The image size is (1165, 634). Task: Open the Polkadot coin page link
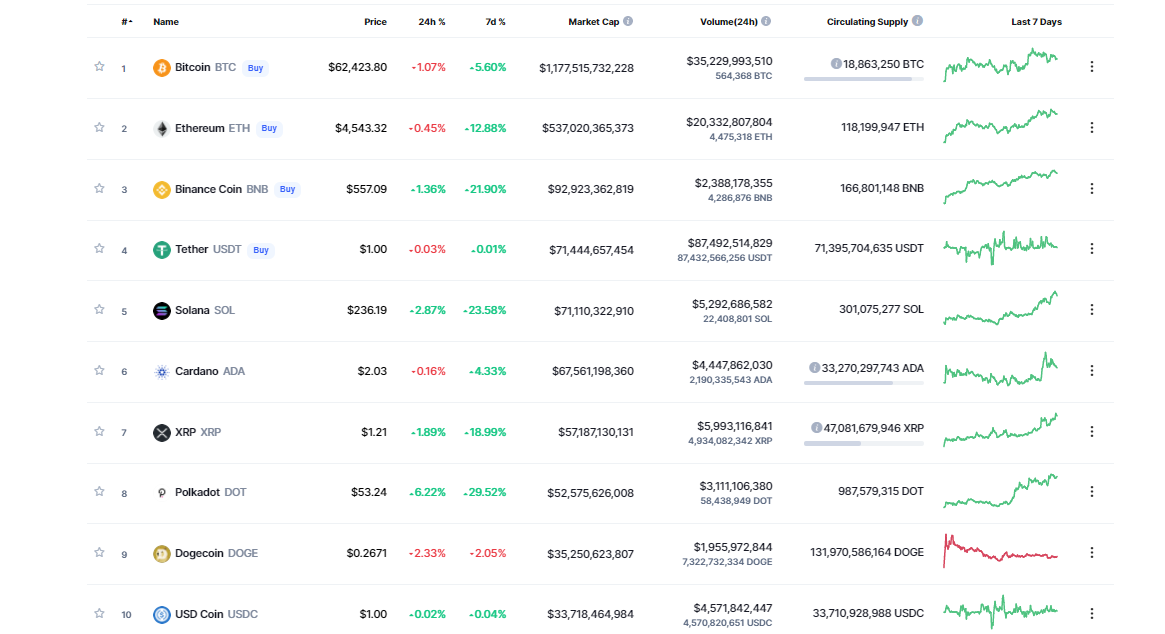point(210,493)
